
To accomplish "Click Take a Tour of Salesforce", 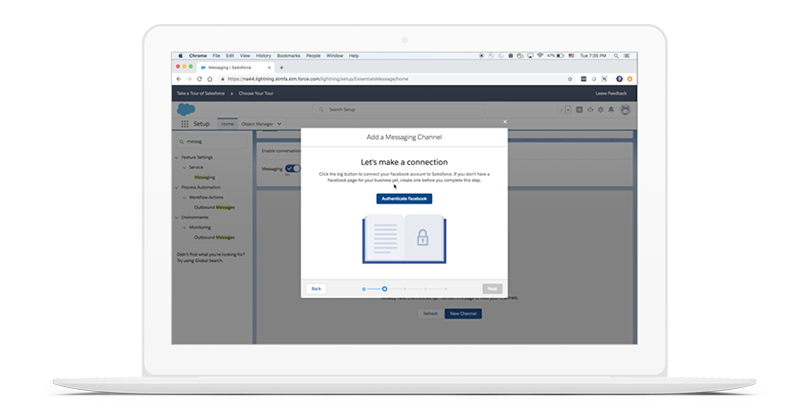I will point(201,93).
